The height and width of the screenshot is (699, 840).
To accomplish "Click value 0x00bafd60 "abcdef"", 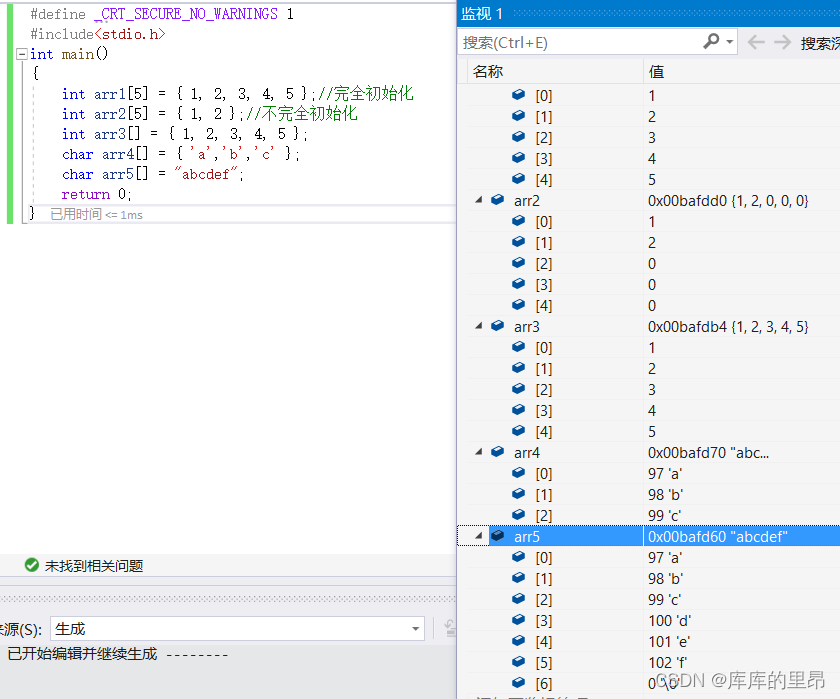I will tap(717, 537).
